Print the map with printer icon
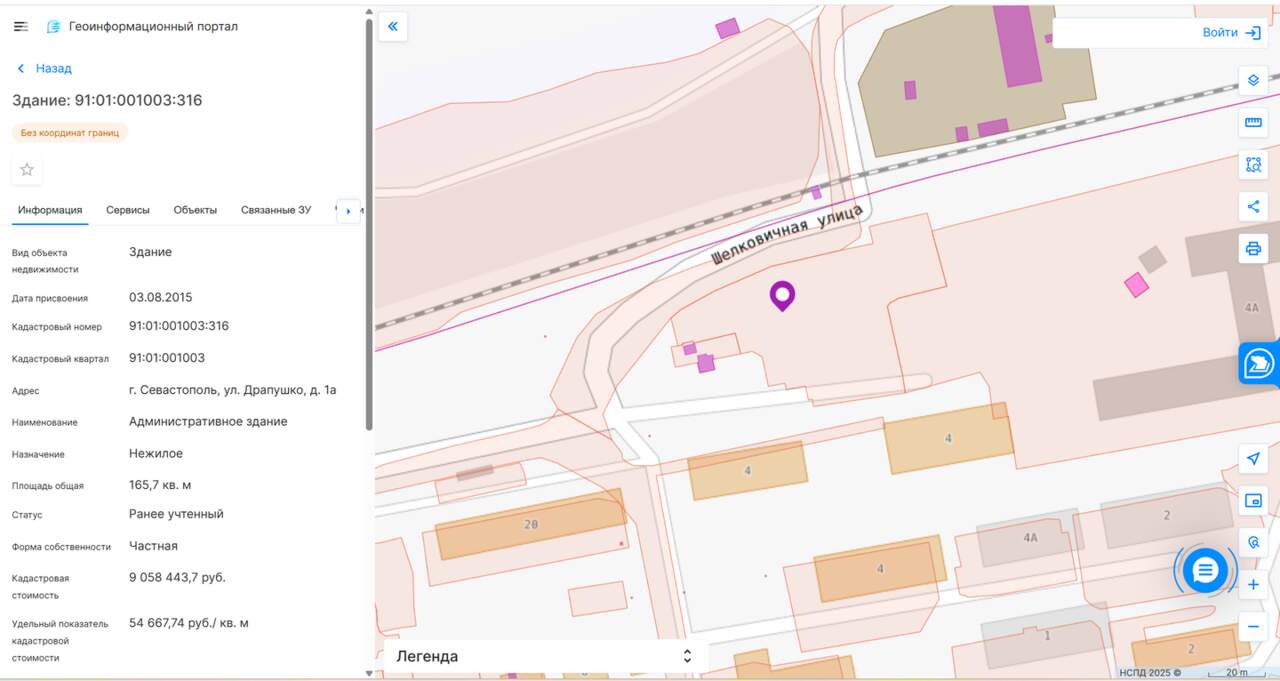This screenshot has height=681, width=1280. tap(1253, 249)
